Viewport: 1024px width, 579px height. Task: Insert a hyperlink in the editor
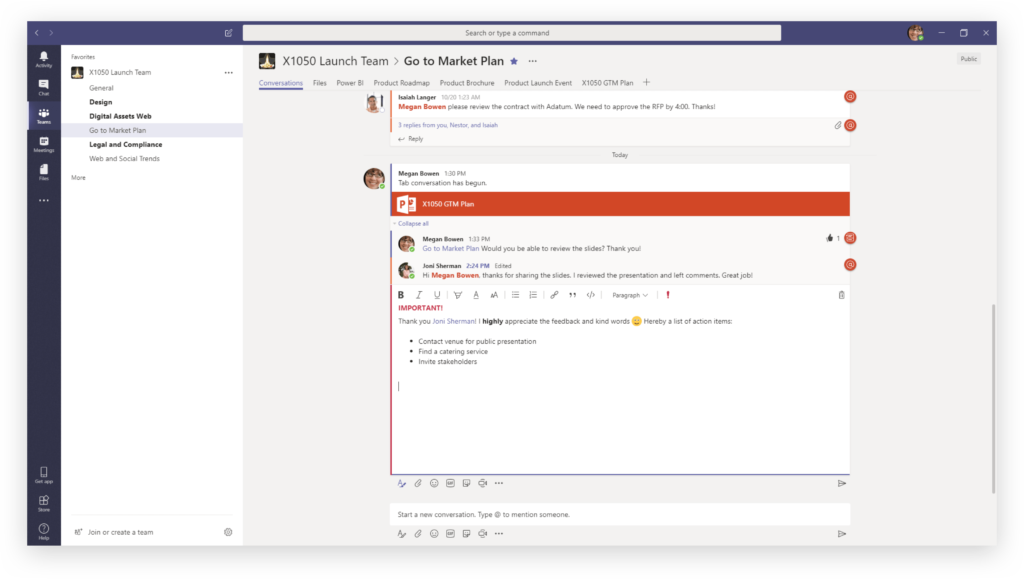tap(554, 295)
